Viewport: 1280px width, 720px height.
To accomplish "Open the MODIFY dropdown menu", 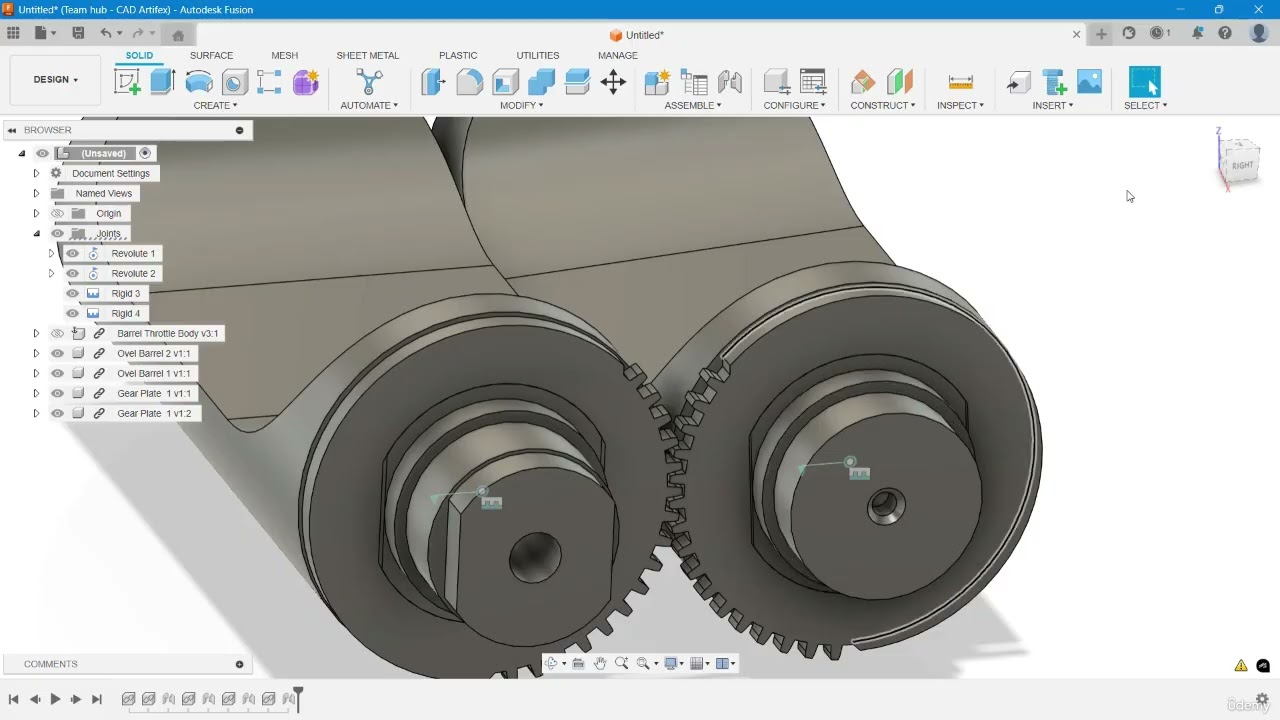I will pyautogui.click(x=522, y=105).
